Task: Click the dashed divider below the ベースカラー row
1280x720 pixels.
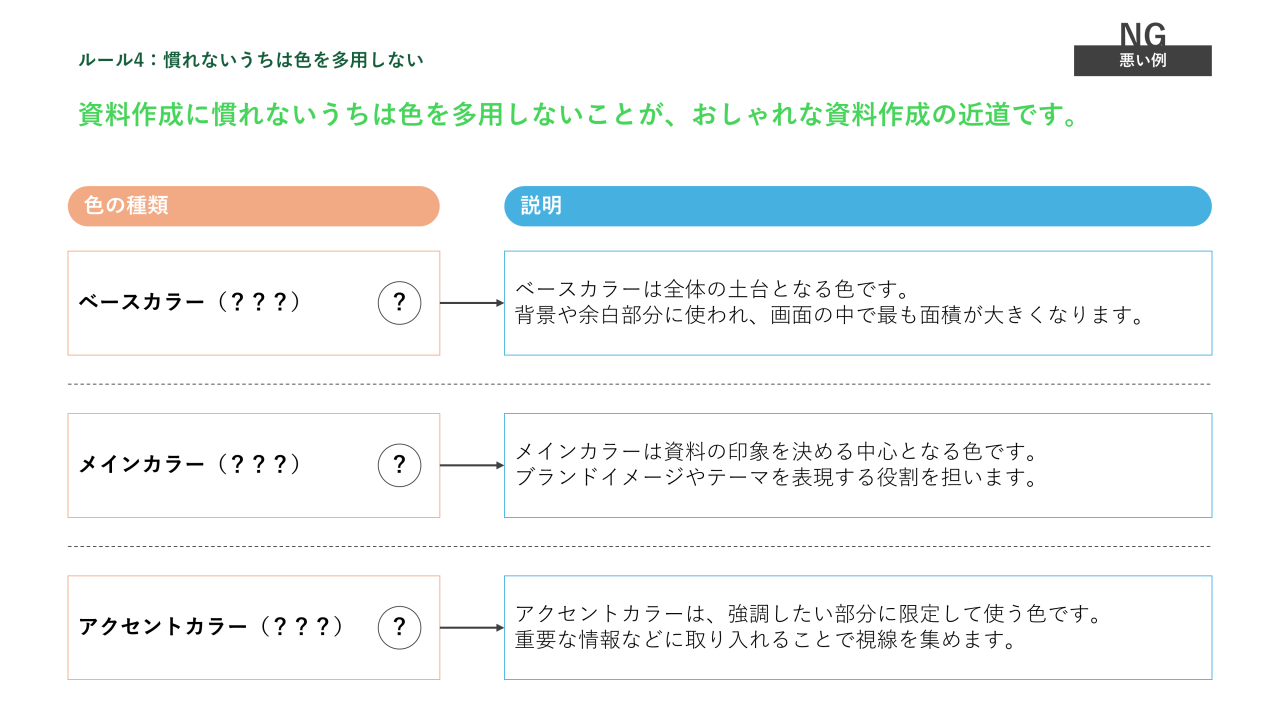Action: coord(639,384)
